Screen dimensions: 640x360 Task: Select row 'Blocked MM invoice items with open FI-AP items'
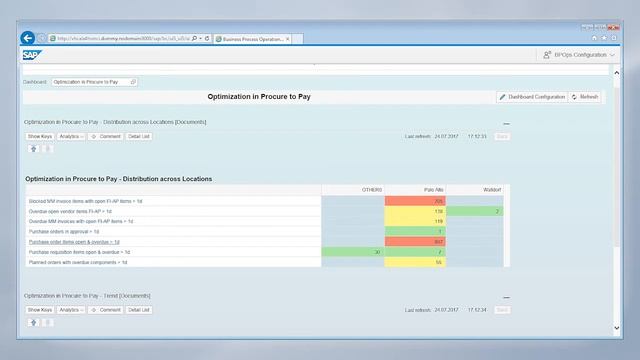pos(173,201)
